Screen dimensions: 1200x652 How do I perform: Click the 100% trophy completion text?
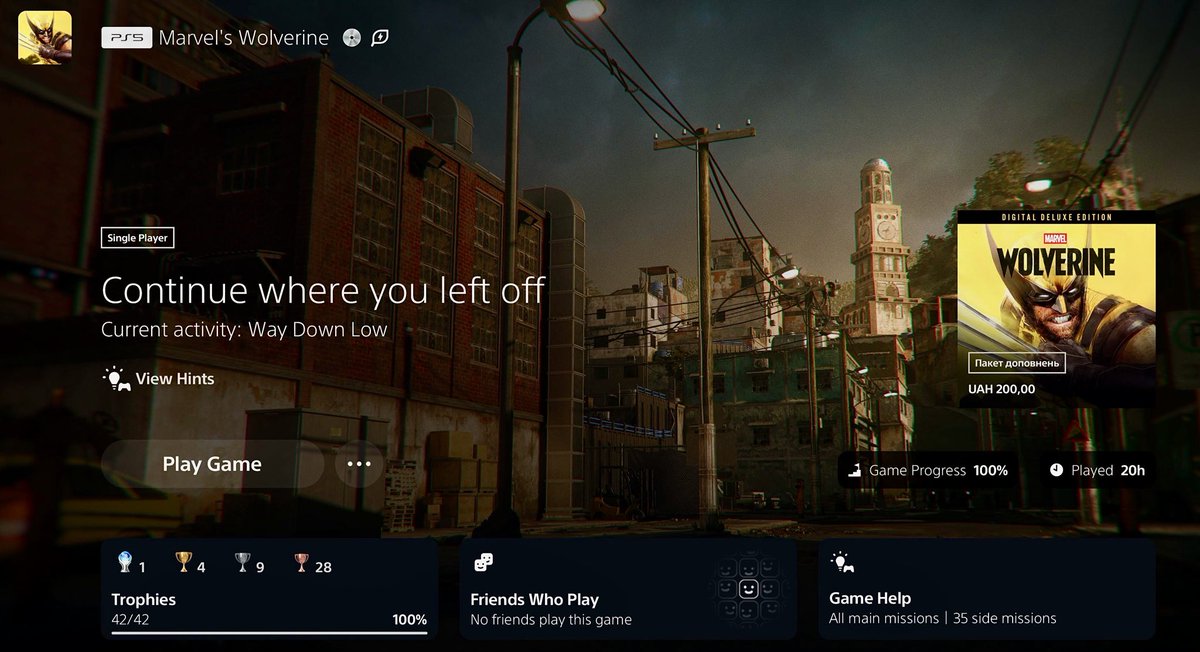coord(410,619)
